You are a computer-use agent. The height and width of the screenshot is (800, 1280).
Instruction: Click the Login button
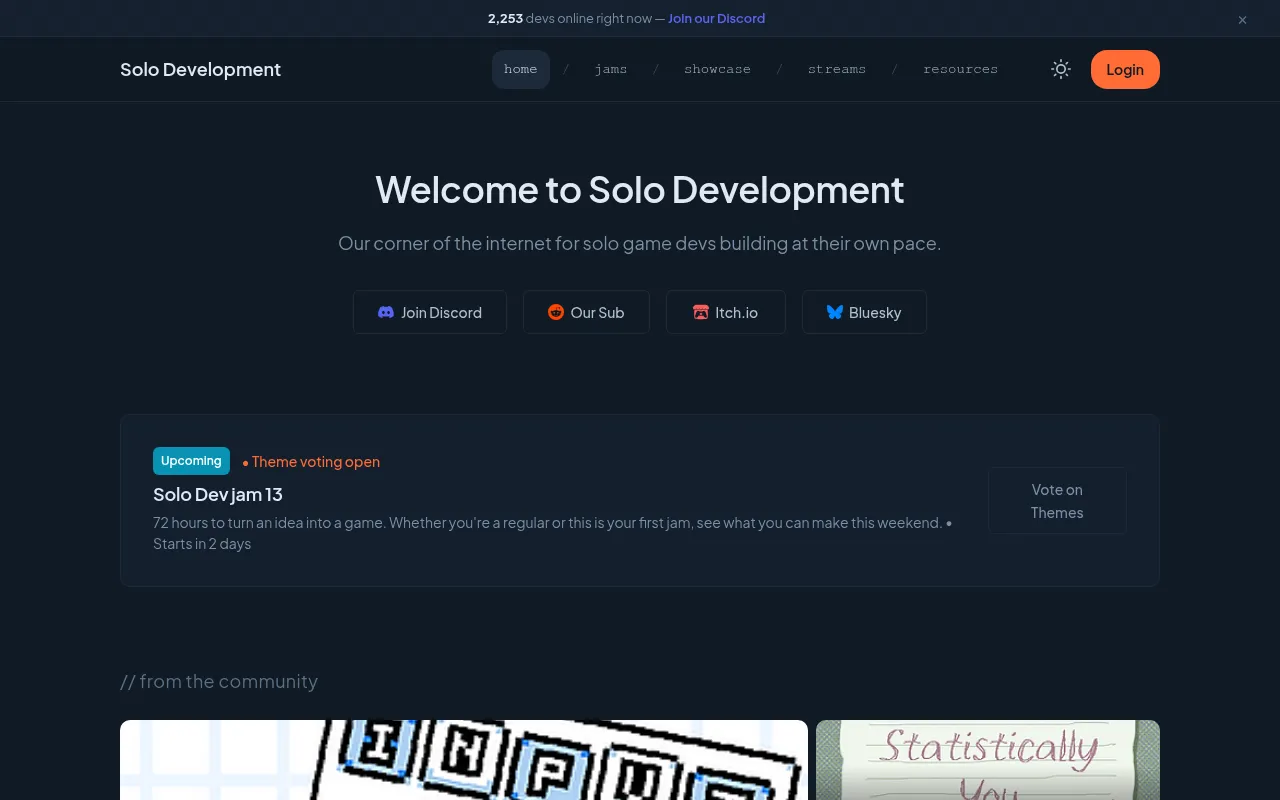click(1125, 69)
